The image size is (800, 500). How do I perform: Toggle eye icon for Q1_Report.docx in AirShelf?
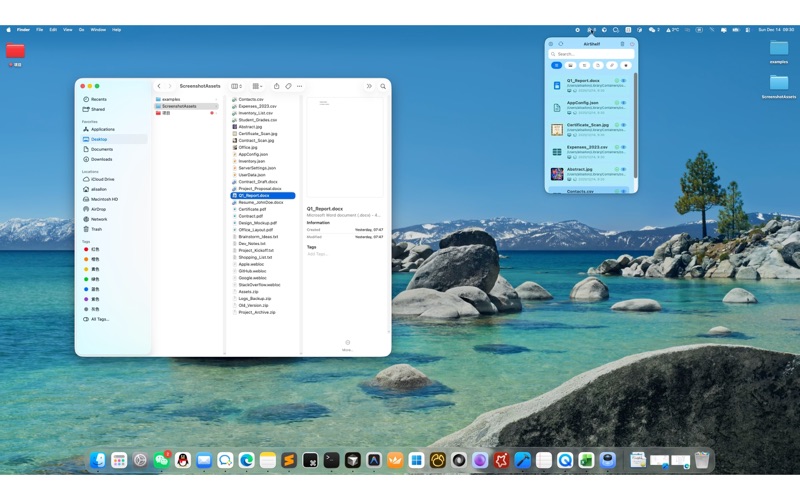click(624, 80)
